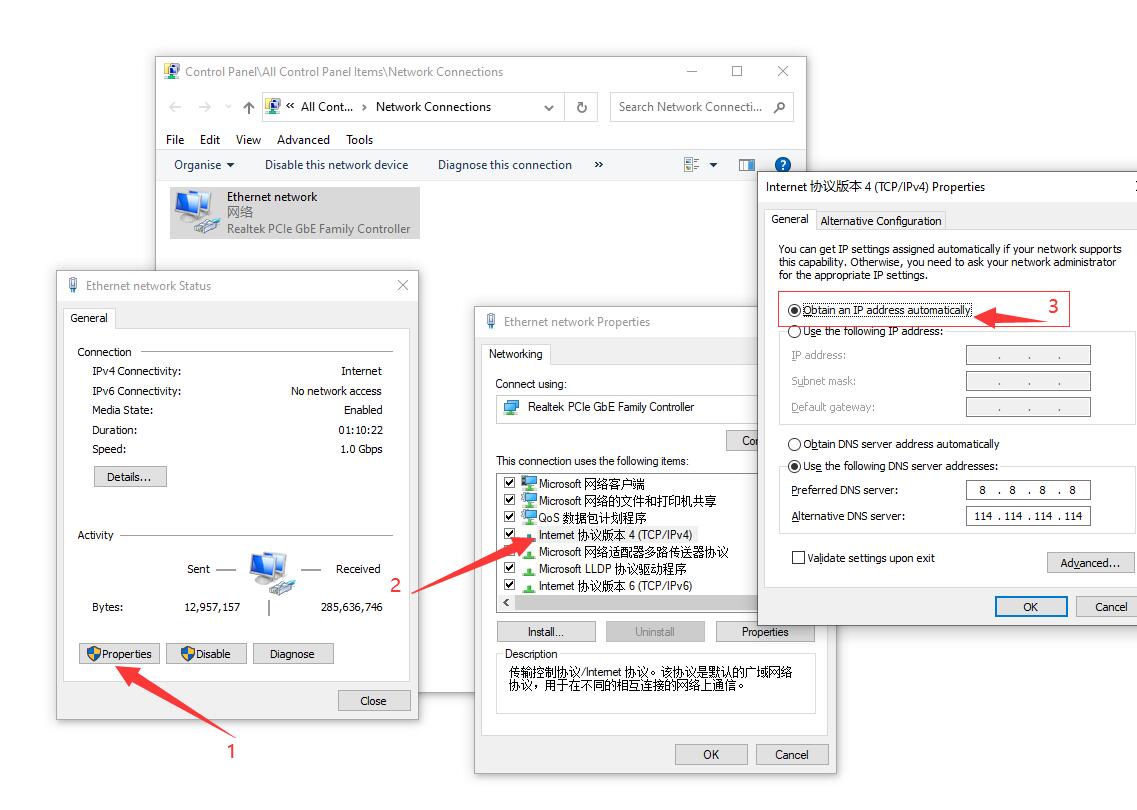Uncheck Internet 协议版本 6 (TCP/IPv6) checkbox

(510, 586)
